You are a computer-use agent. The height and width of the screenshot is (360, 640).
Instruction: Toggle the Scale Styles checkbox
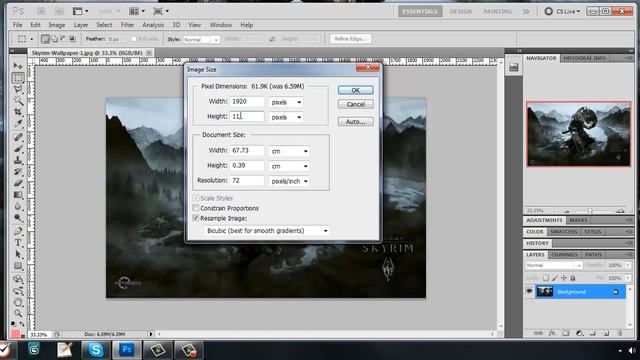[x=196, y=198]
